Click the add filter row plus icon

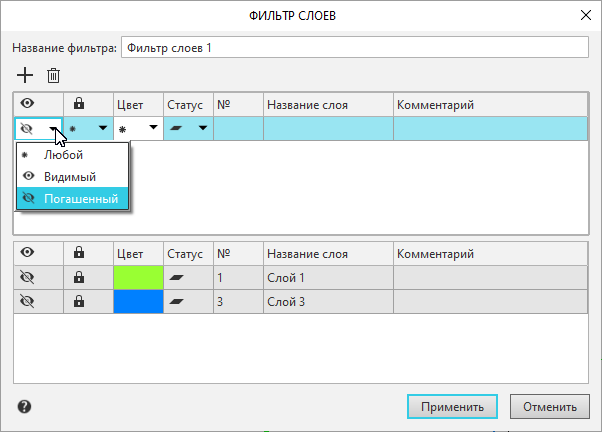coord(25,75)
